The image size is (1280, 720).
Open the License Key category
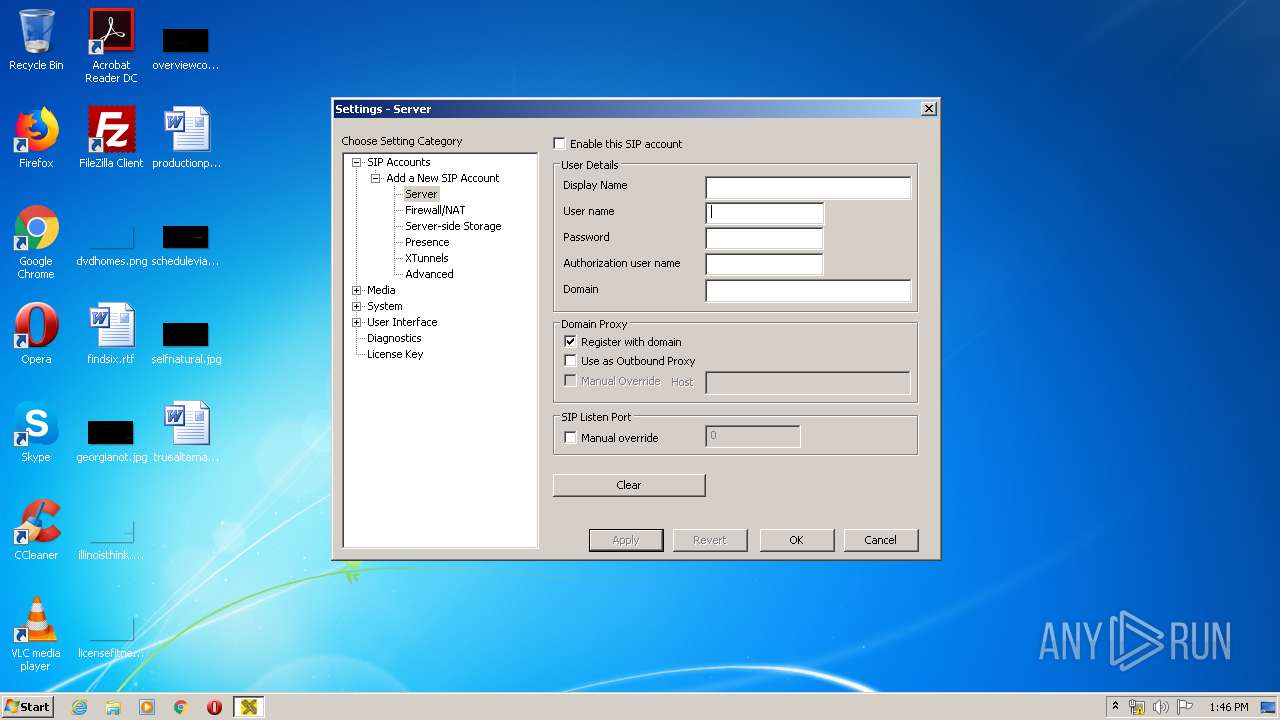click(x=395, y=354)
